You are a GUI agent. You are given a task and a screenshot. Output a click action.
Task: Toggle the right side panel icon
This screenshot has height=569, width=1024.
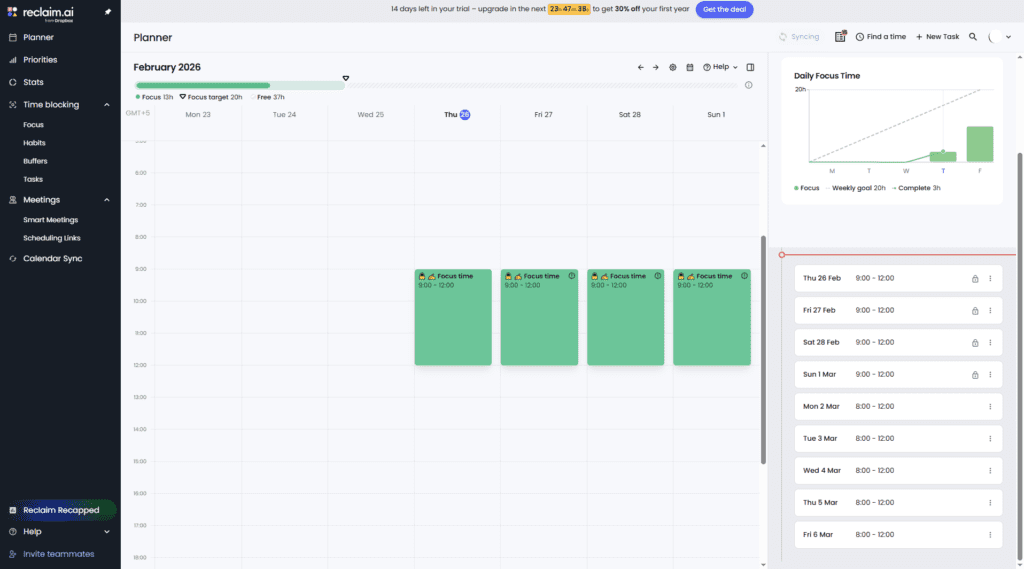[x=750, y=67]
